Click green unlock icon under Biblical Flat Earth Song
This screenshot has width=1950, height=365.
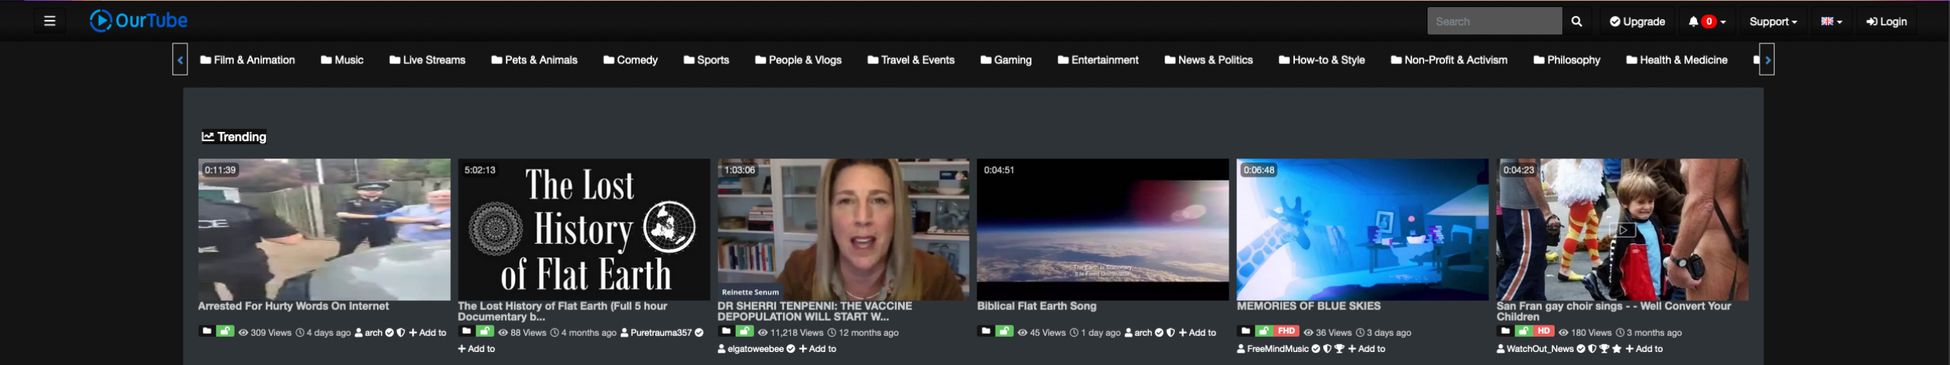[x=1004, y=331]
